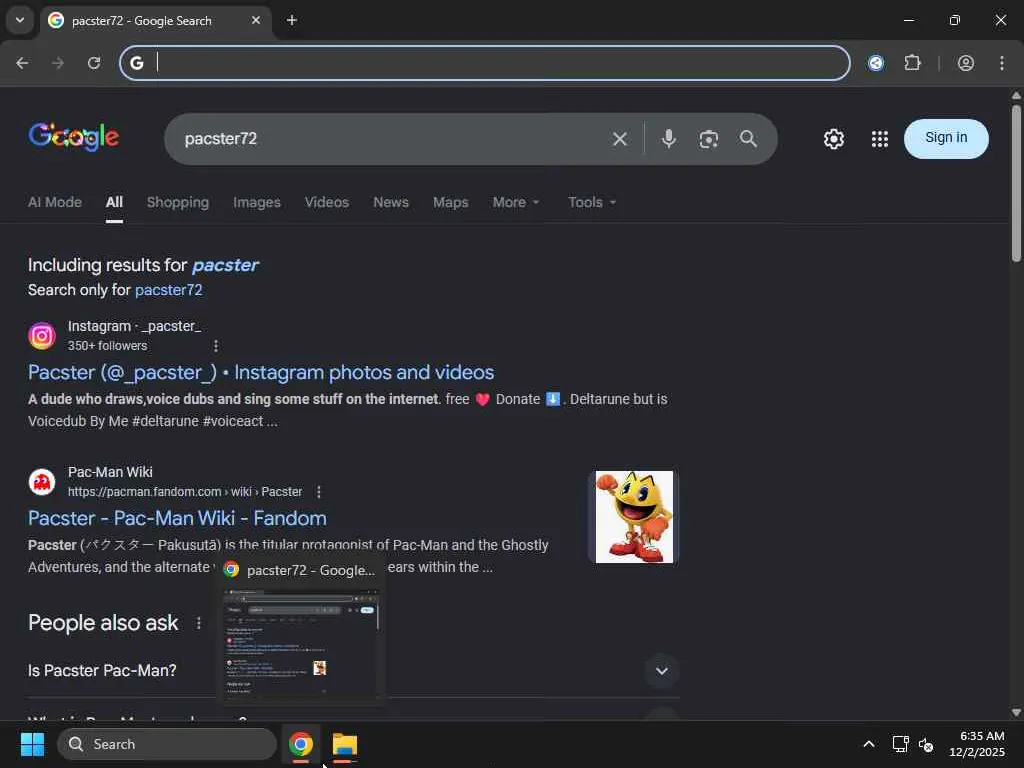The width and height of the screenshot is (1024, 768).
Task: Clear the search box with the X
Action: (x=620, y=138)
